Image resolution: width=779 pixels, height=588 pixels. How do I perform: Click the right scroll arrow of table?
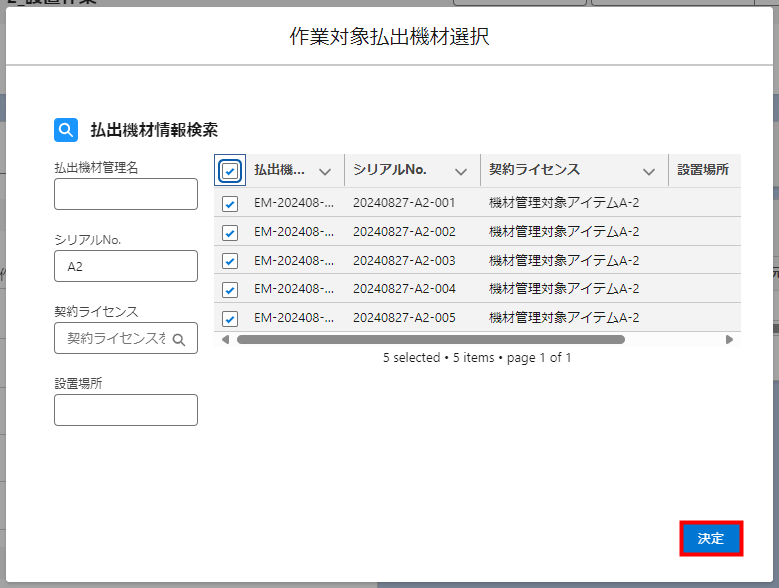[729, 340]
